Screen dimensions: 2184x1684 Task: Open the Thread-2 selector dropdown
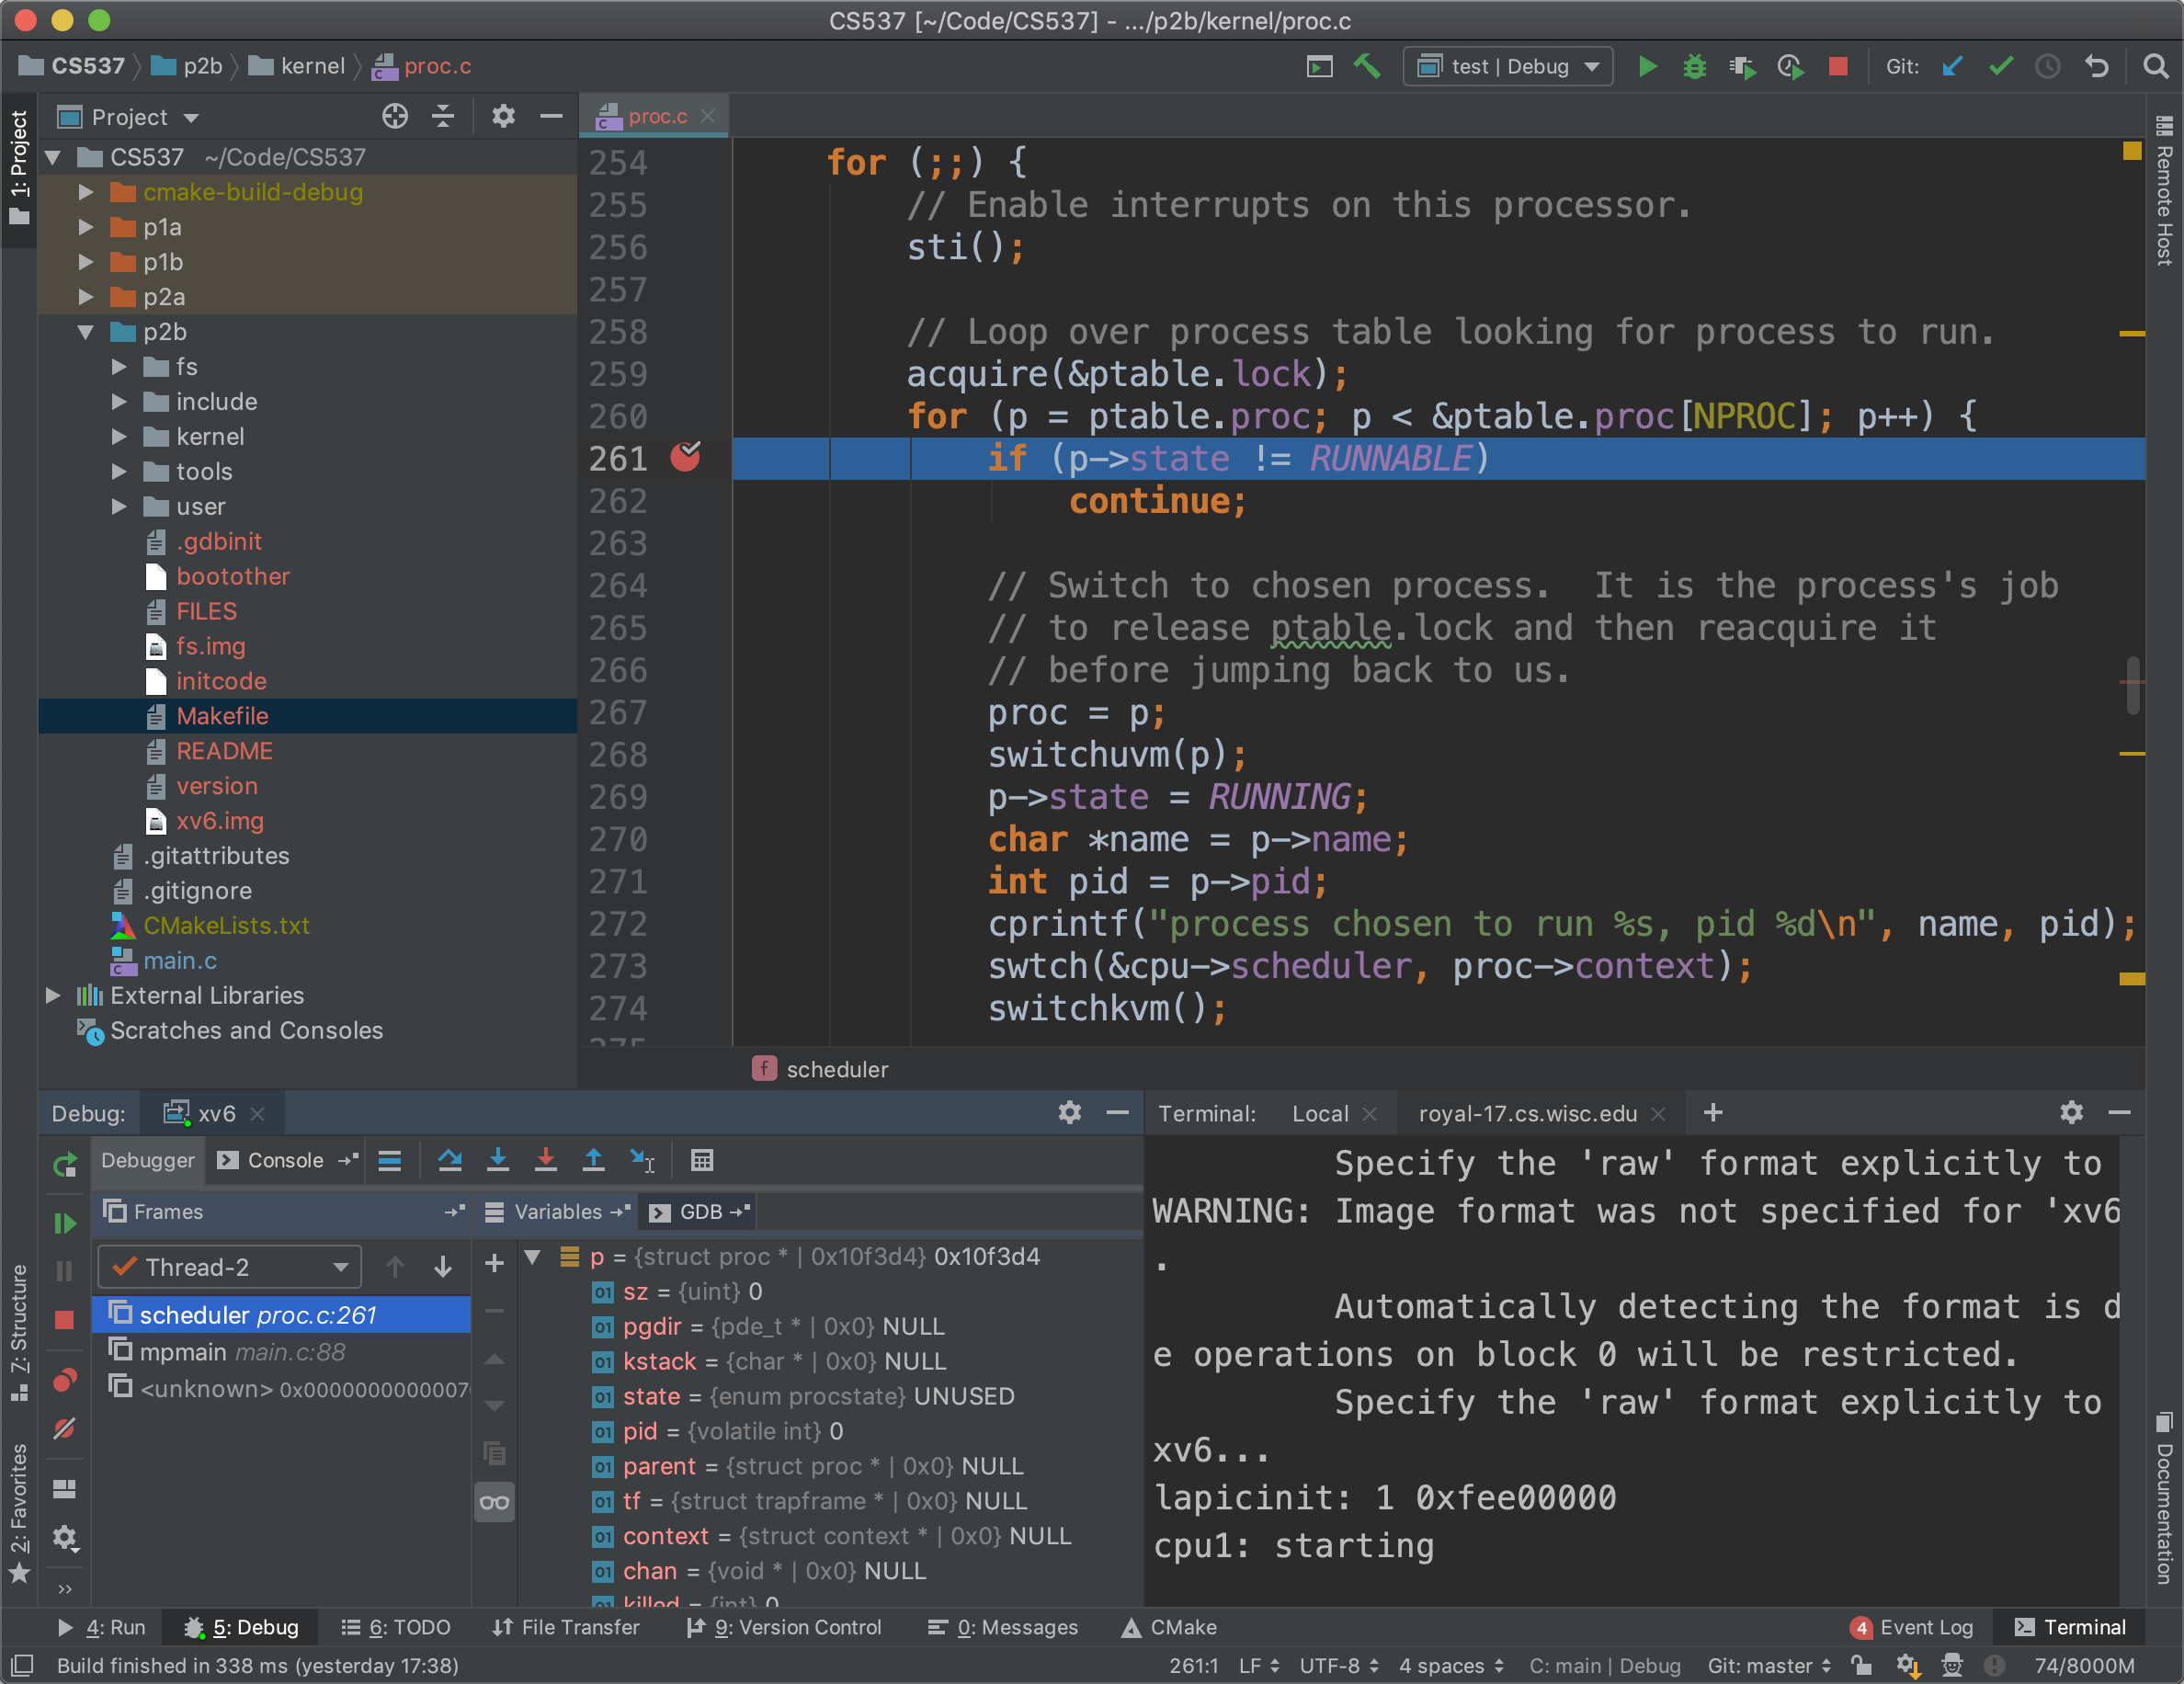pos(229,1267)
